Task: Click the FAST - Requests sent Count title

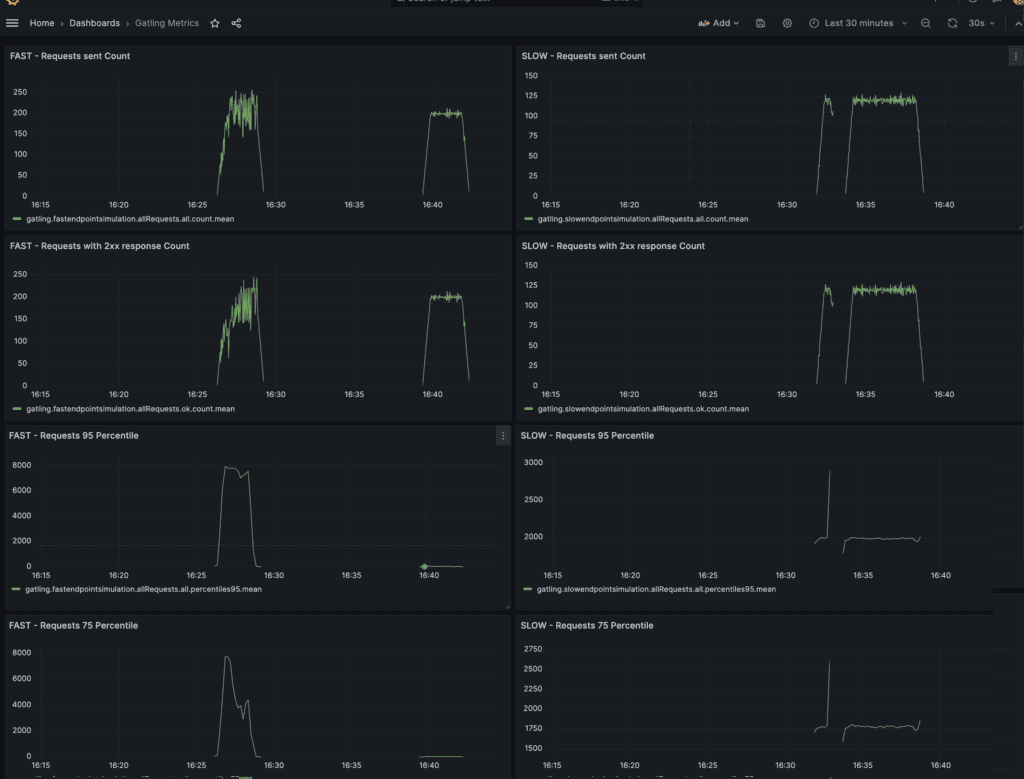Action: pos(70,56)
